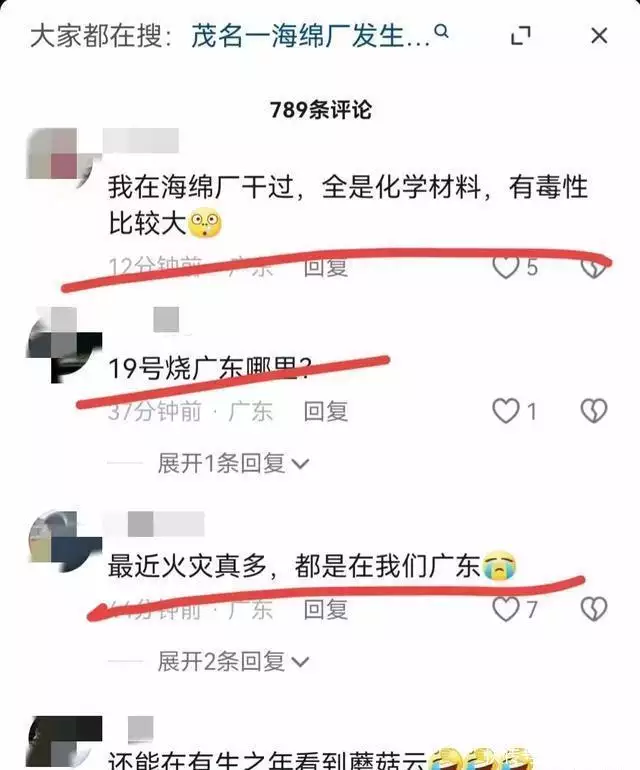The width and height of the screenshot is (640, 770).
Task: Close the comments panel
Action: coord(599,36)
